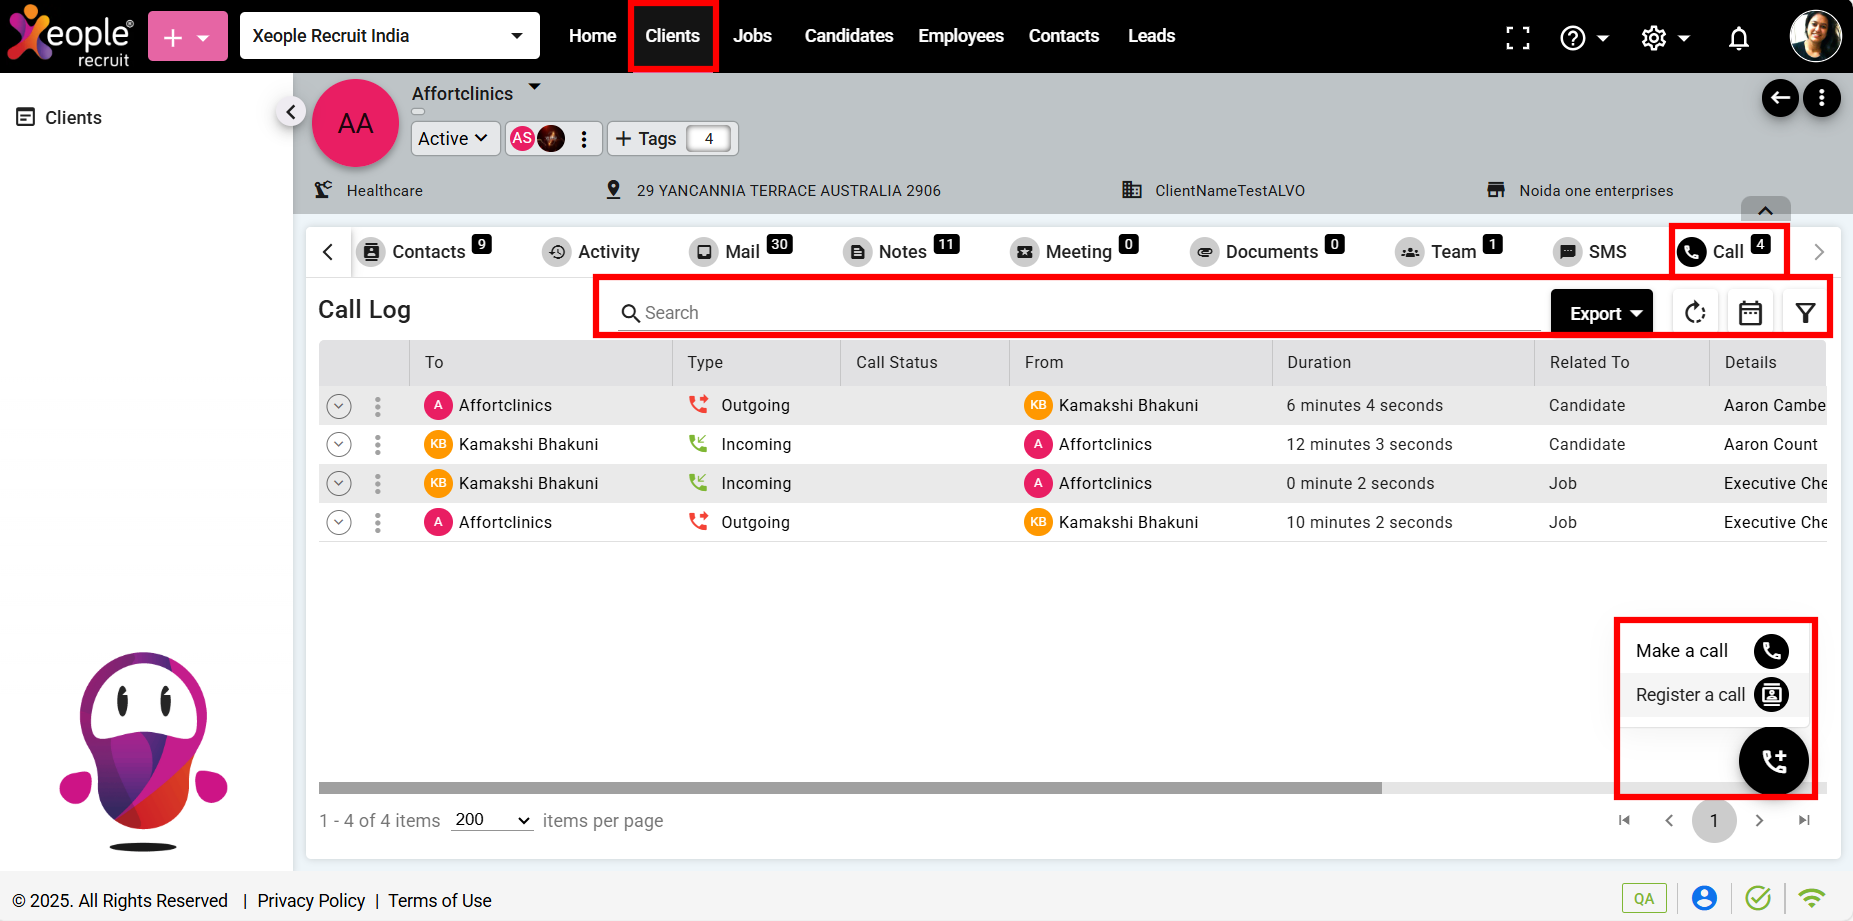Open the Contacts top menu item
Image resolution: width=1853 pixels, height=921 pixels.
(1064, 36)
